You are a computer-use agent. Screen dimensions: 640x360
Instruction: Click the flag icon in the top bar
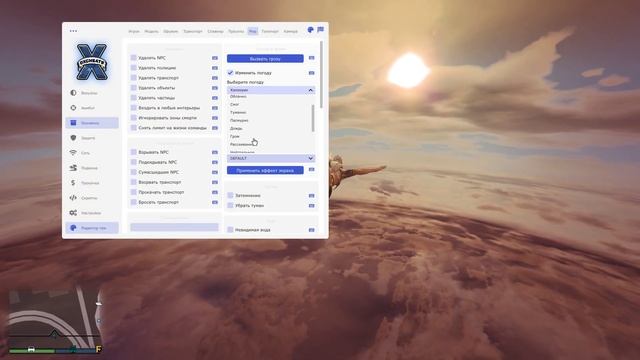[320, 30]
